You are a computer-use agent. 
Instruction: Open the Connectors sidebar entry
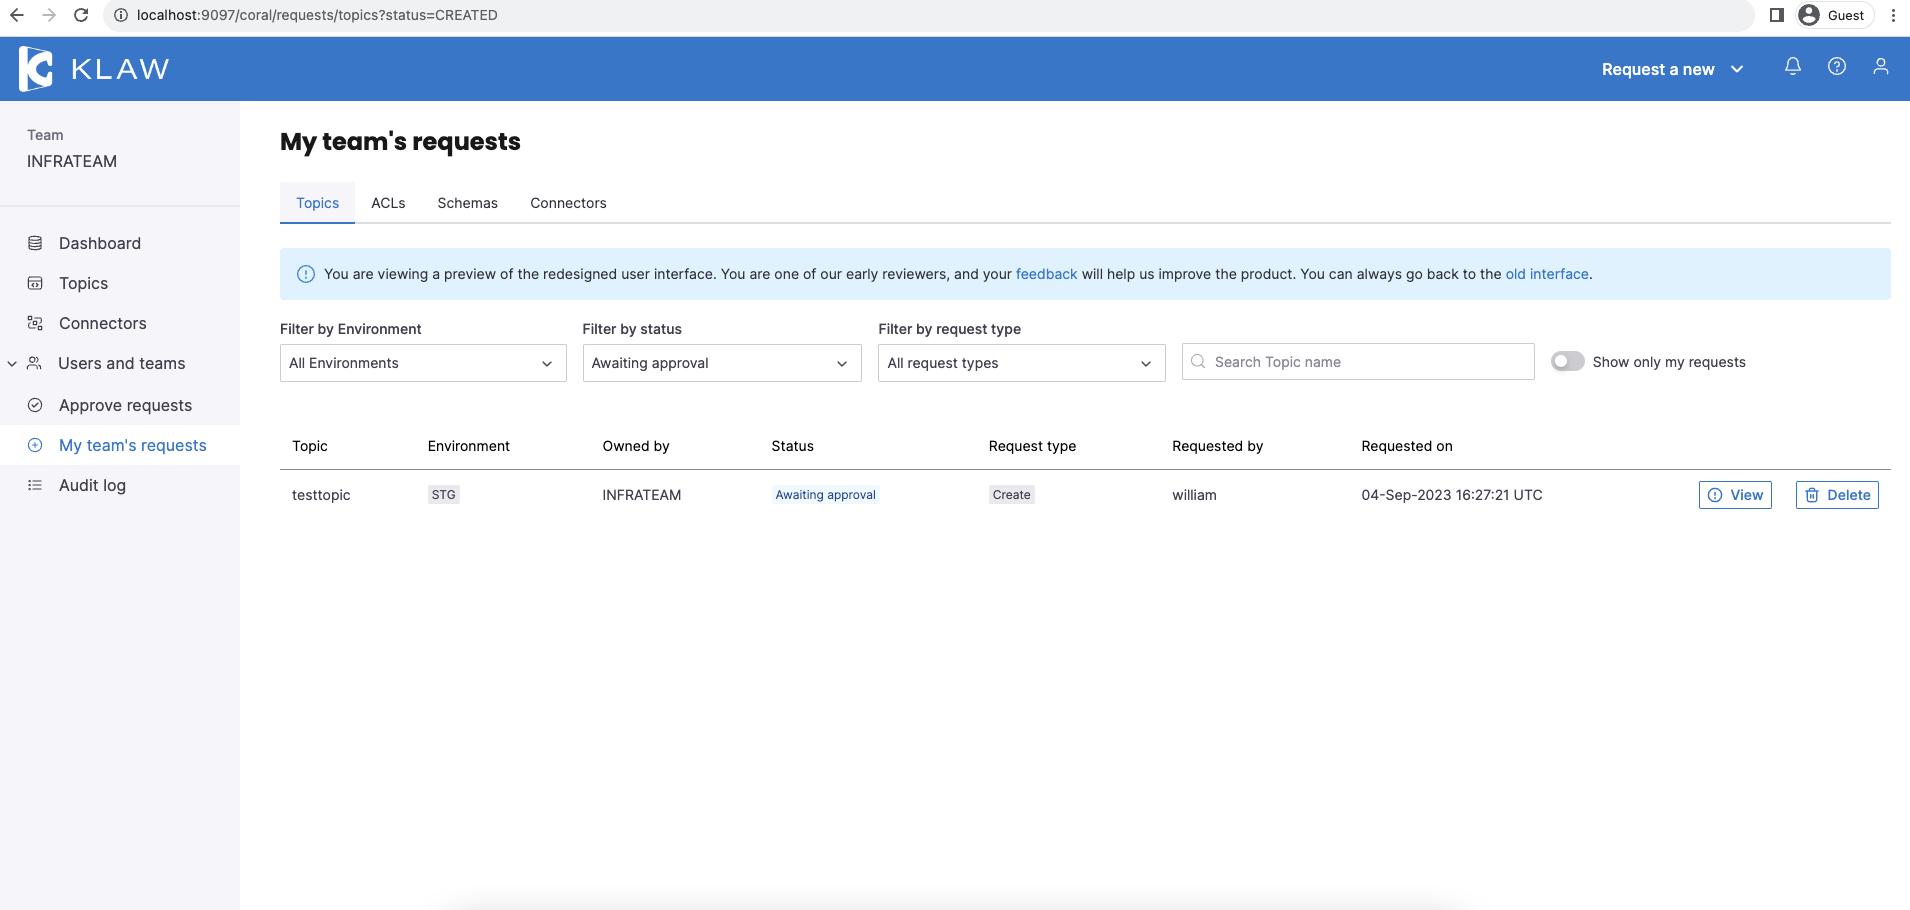pyautogui.click(x=101, y=323)
